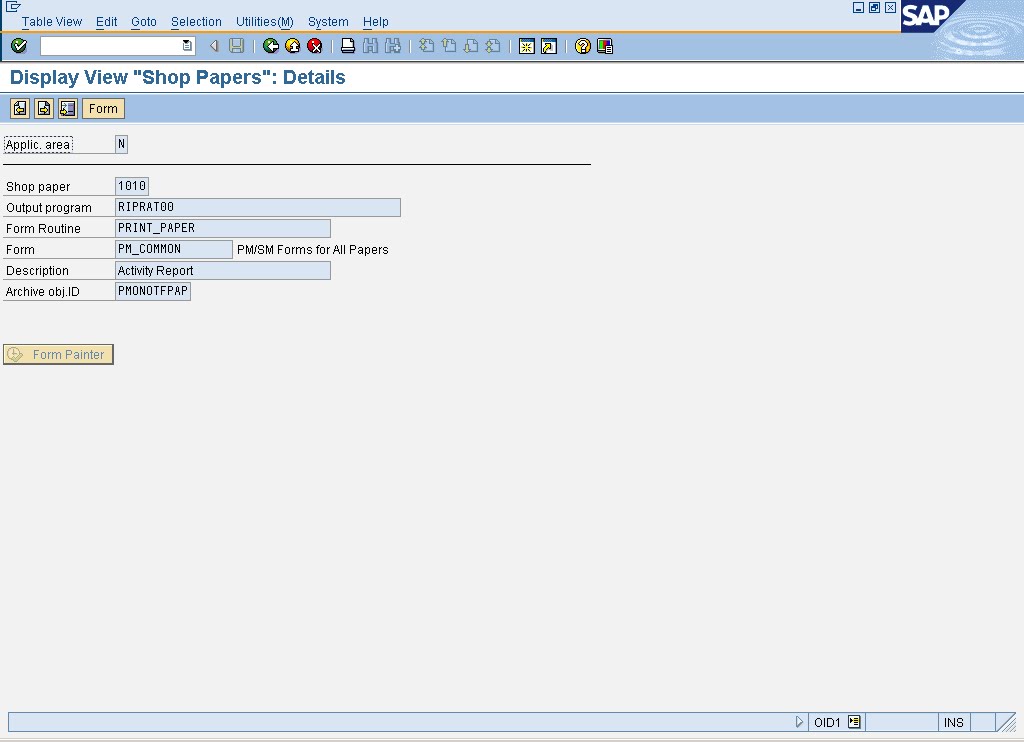Screen dimensions: 1024x742
Task: Open the command field history dropdown
Action: pos(185,45)
